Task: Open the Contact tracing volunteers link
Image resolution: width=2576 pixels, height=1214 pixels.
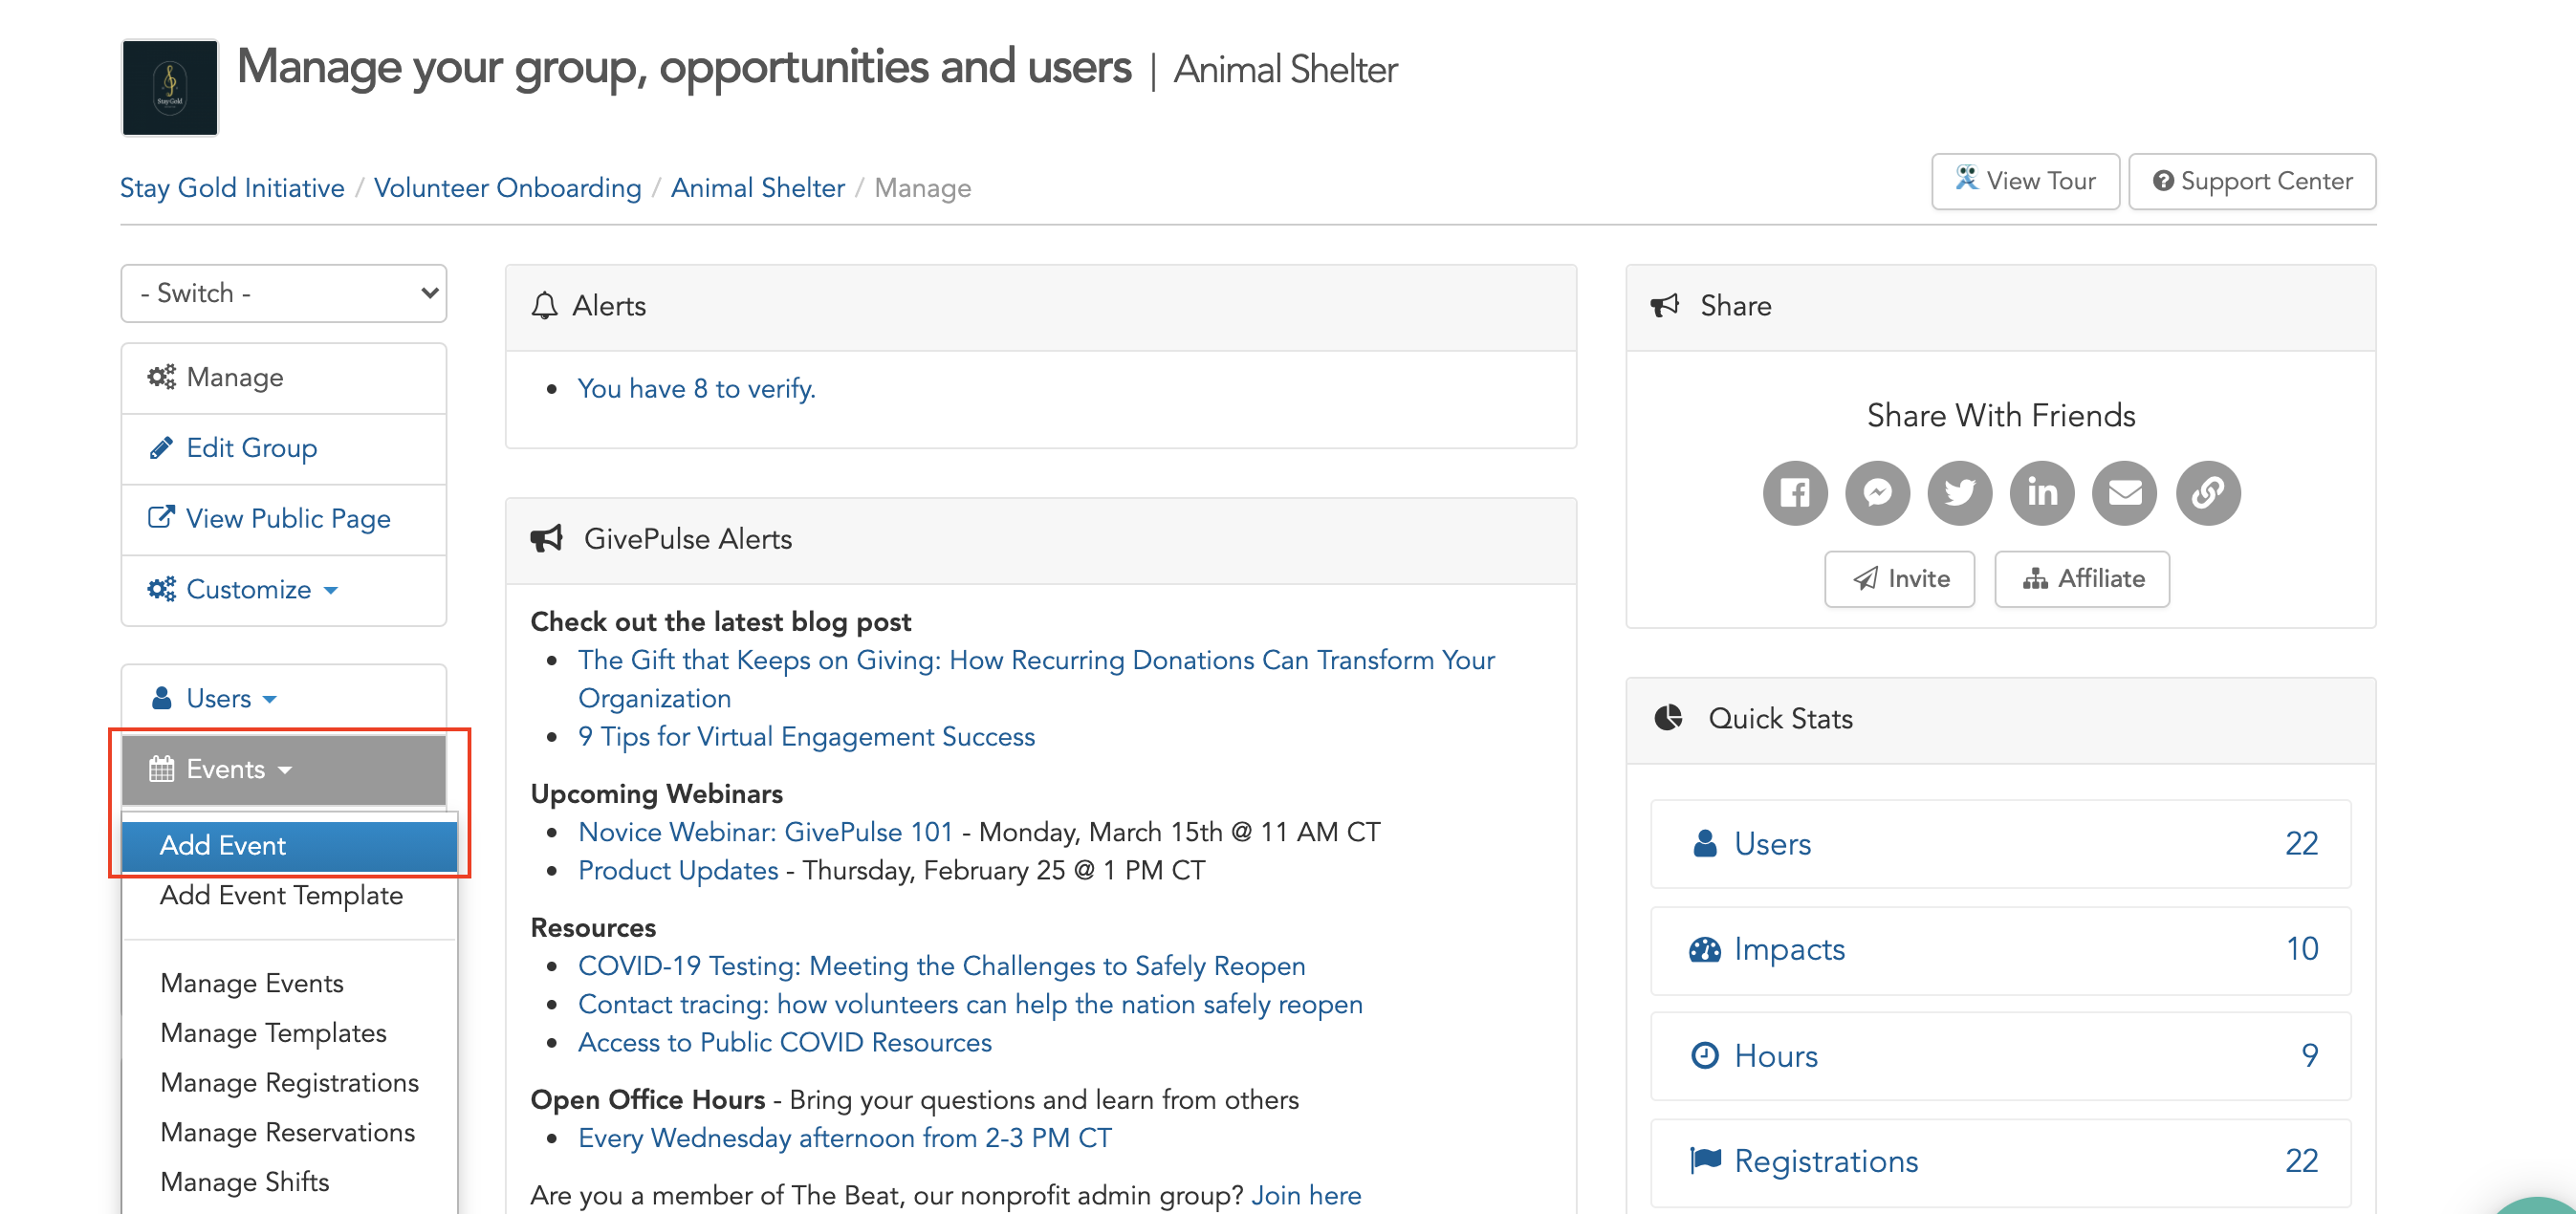Action: tap(970, 1004)
